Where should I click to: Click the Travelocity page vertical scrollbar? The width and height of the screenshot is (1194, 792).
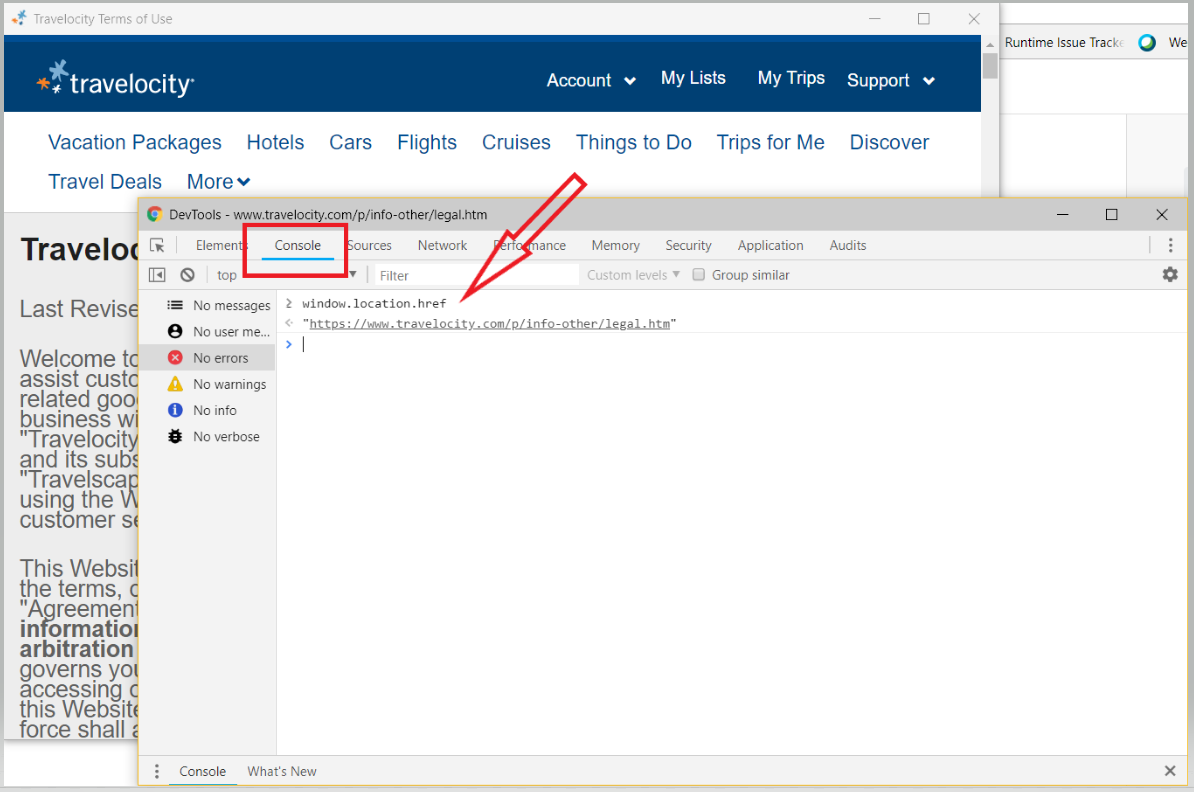click(x=990, y=65)
